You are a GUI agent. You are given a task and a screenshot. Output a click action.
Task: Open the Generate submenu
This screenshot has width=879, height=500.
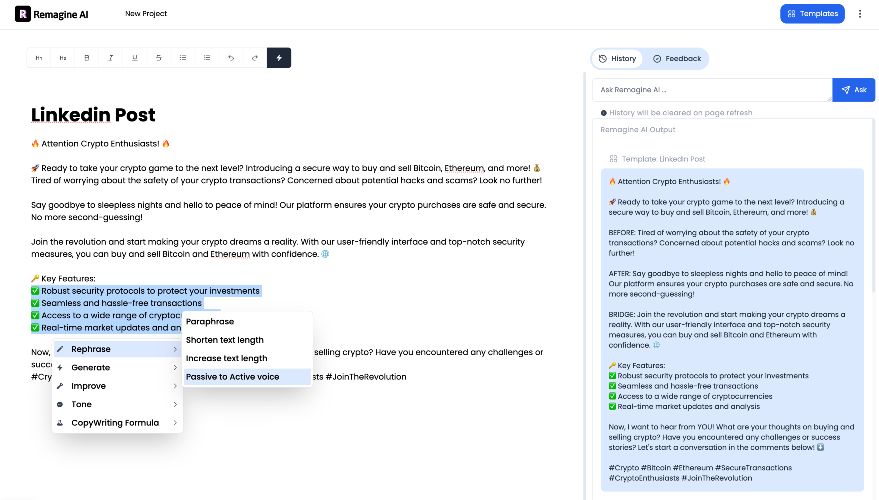pos(117,368)
